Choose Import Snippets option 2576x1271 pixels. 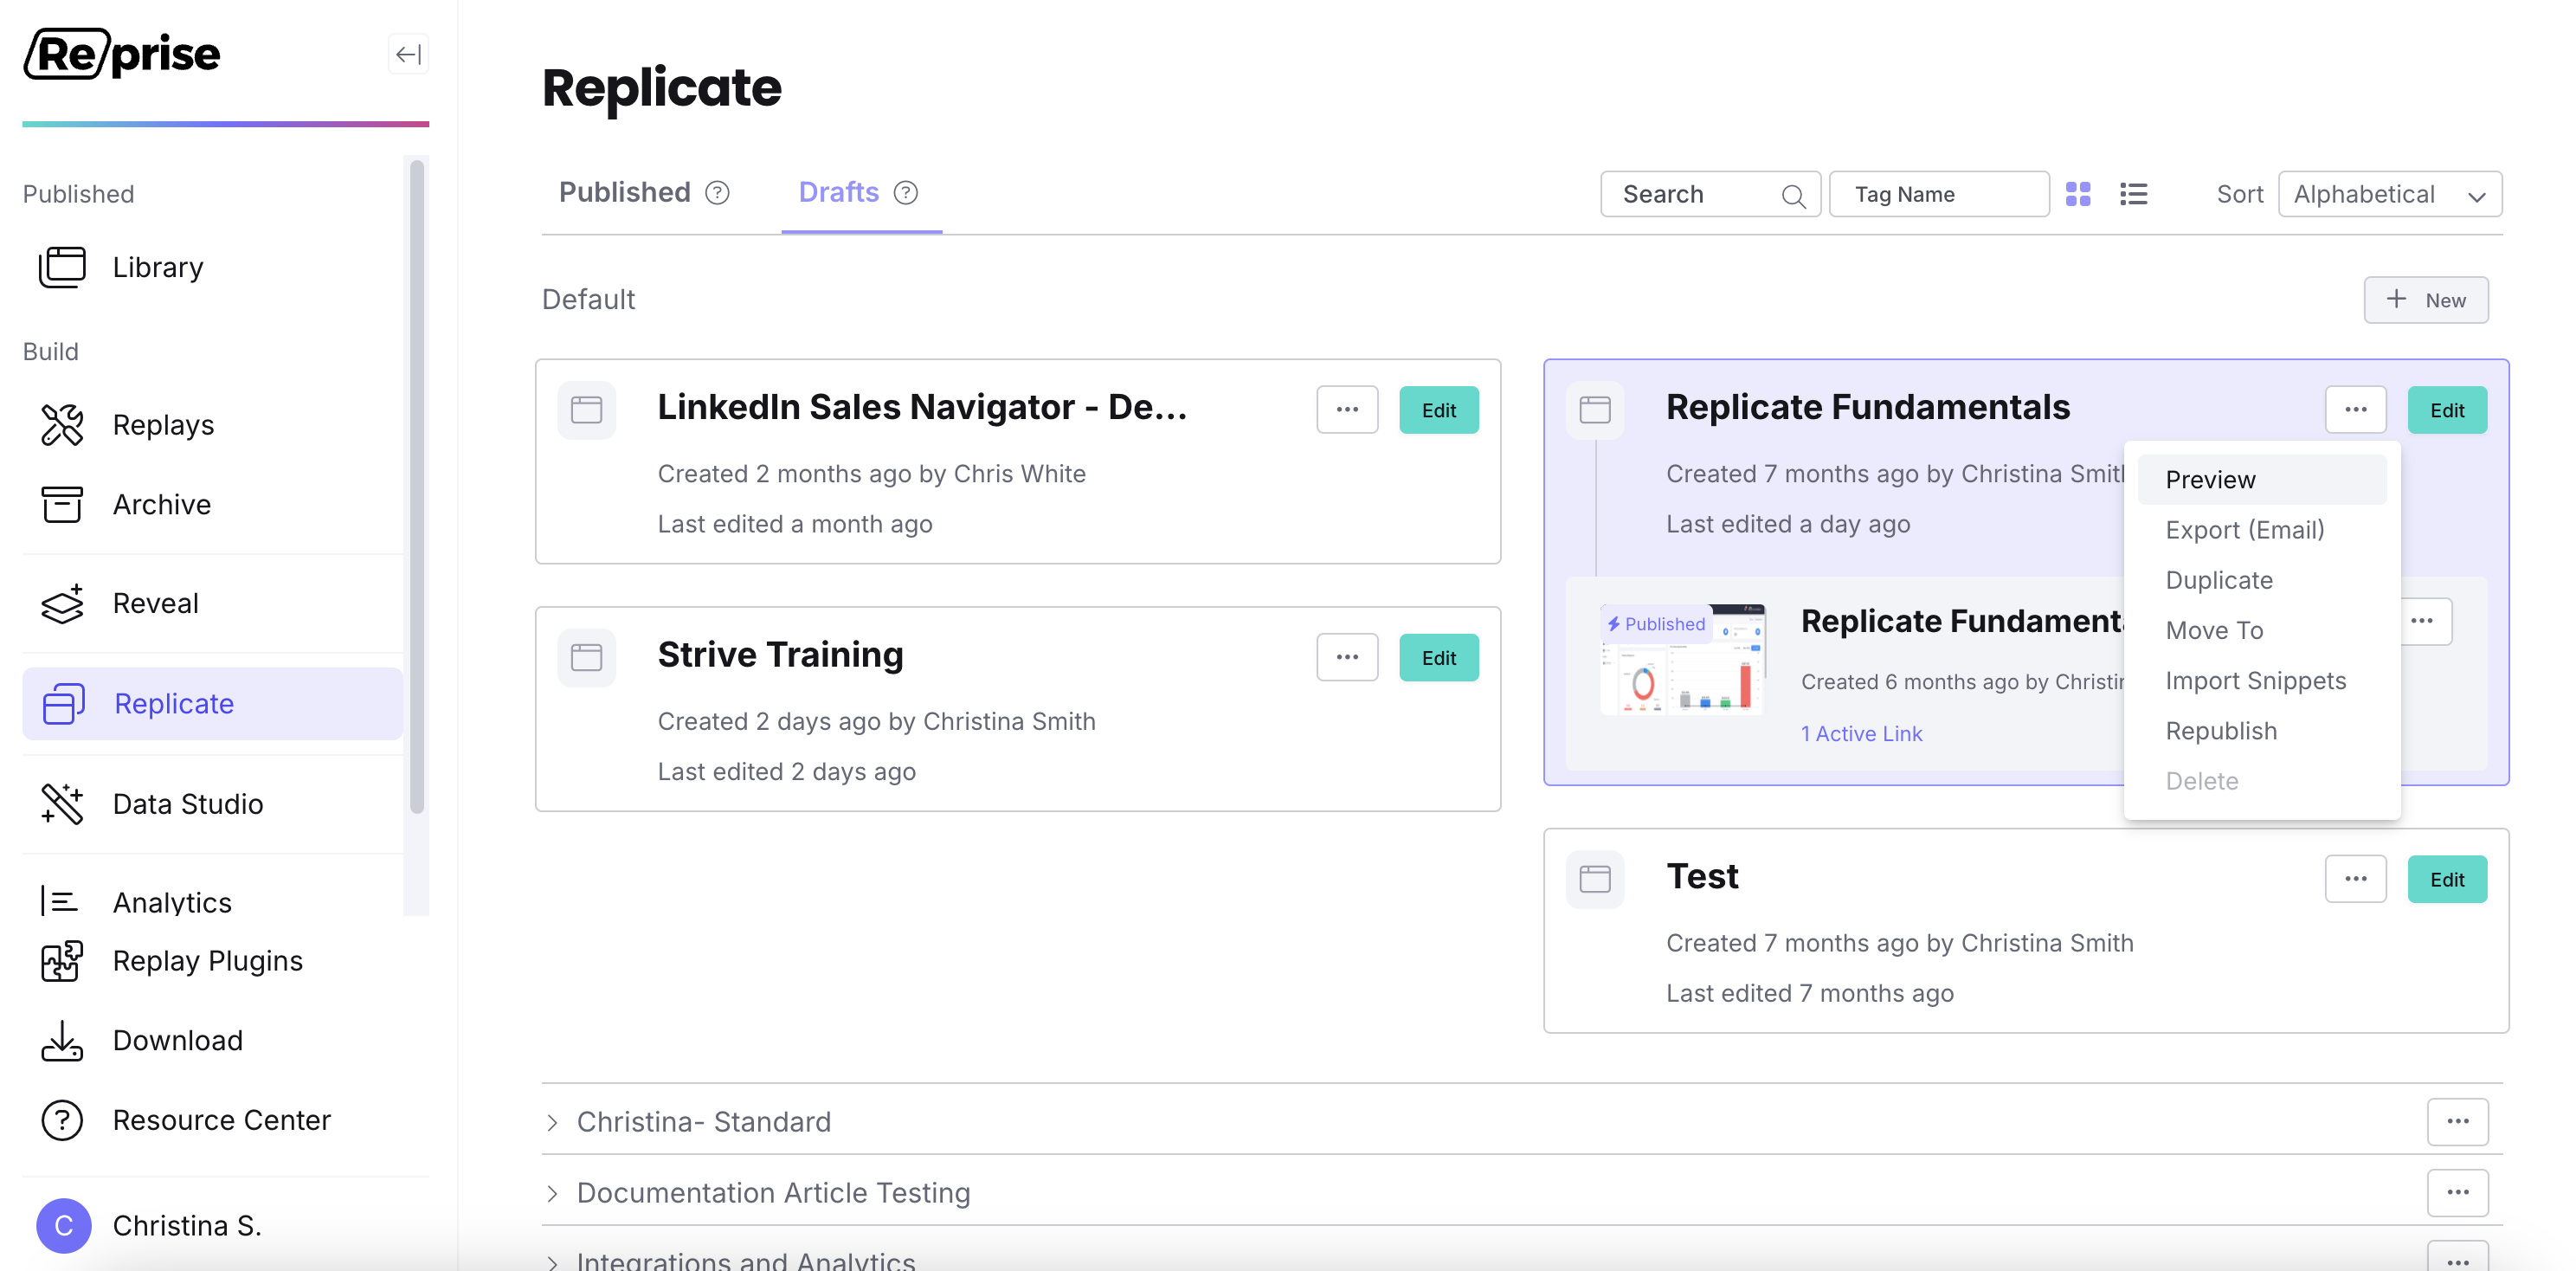[2262, 680]
